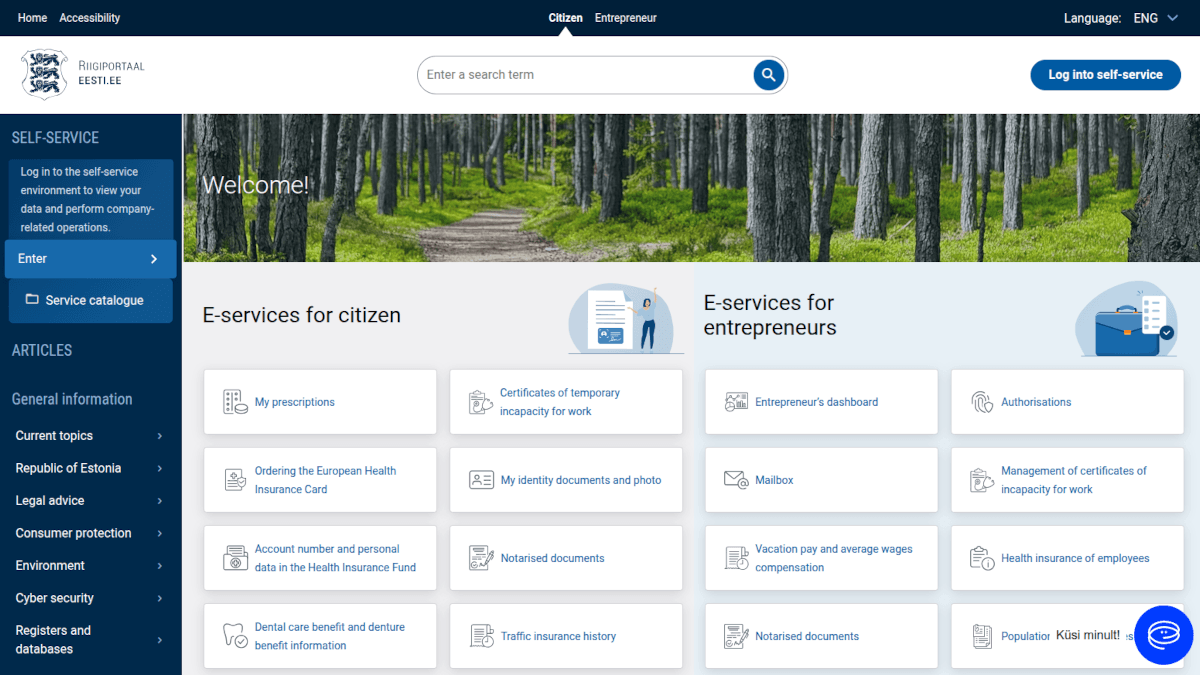Image resolution: width=1200 pixels, height=675 pixels.
Task: Click the employee health insurance icon
Action: click(982, 558)
